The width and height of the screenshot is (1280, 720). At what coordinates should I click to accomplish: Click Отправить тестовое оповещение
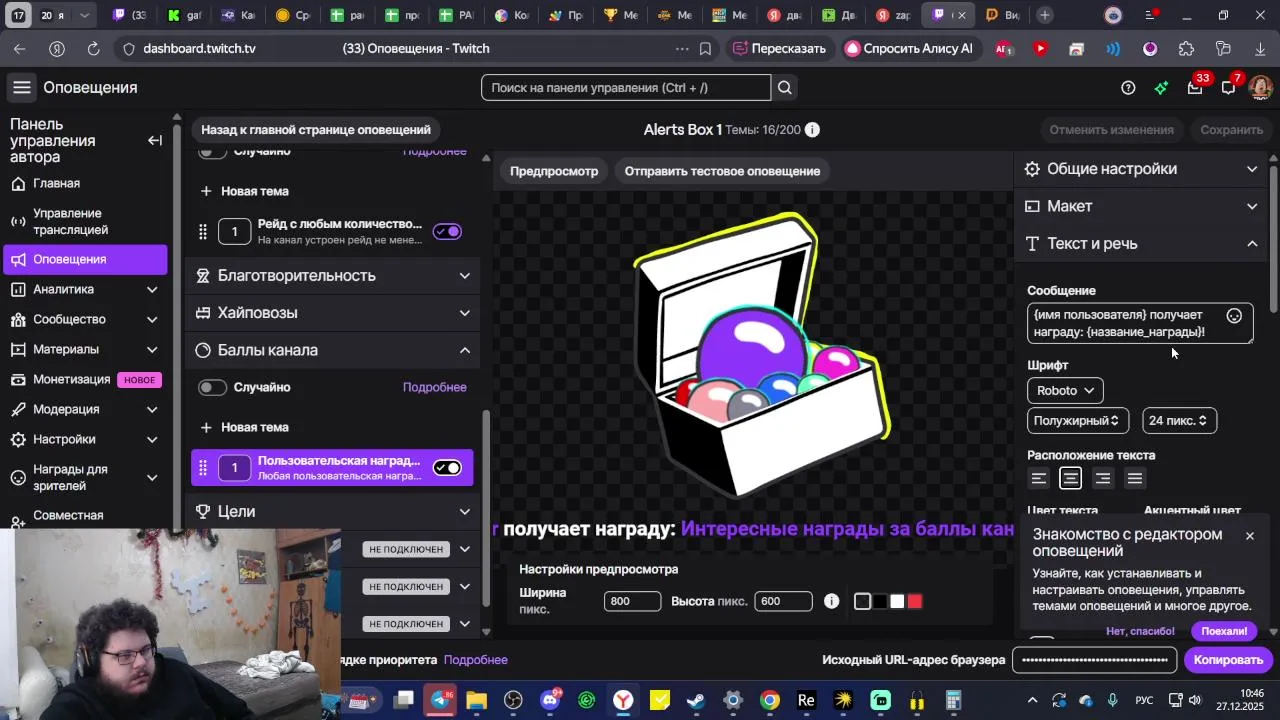click(x=722, y=171)
